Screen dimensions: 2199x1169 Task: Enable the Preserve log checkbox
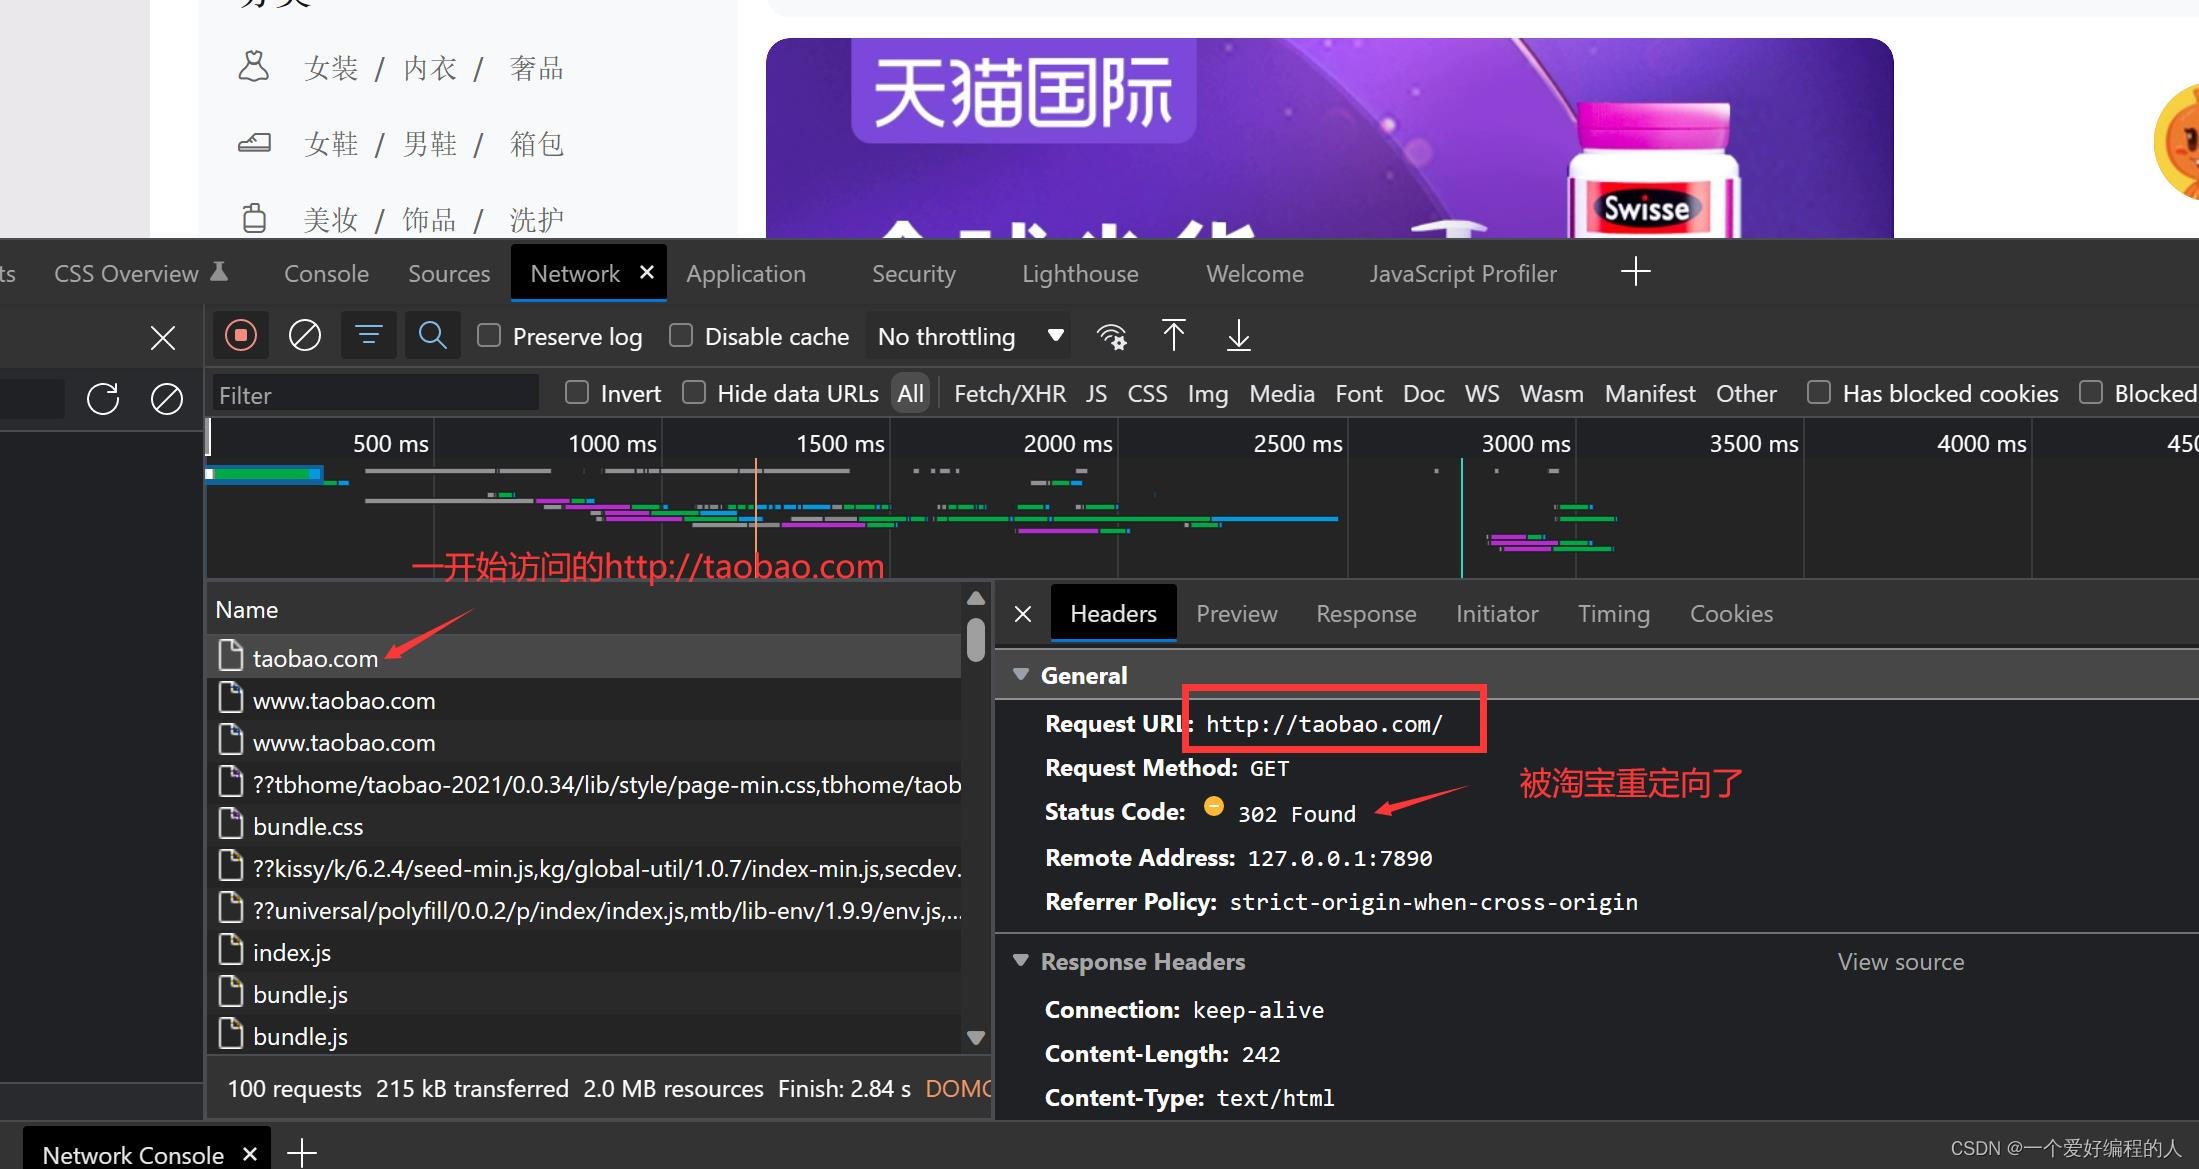(489, 335)
